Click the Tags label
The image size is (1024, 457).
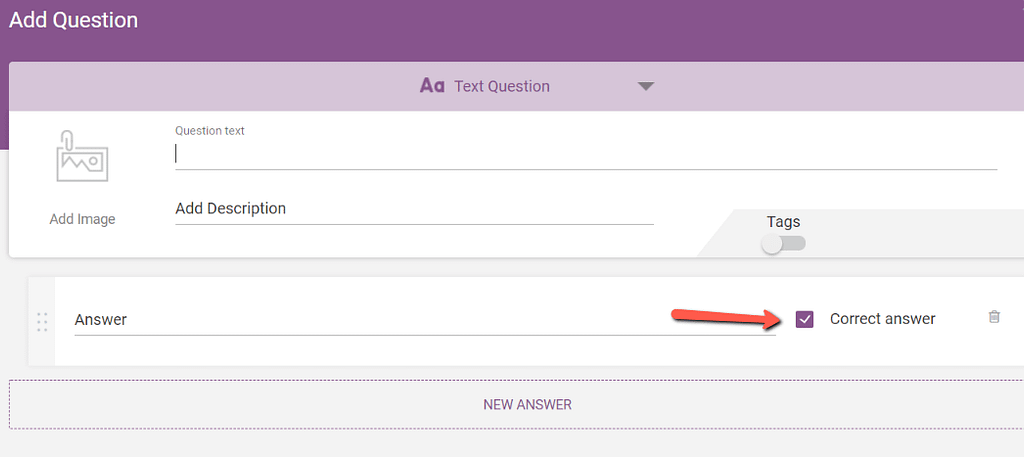point(783,222)
